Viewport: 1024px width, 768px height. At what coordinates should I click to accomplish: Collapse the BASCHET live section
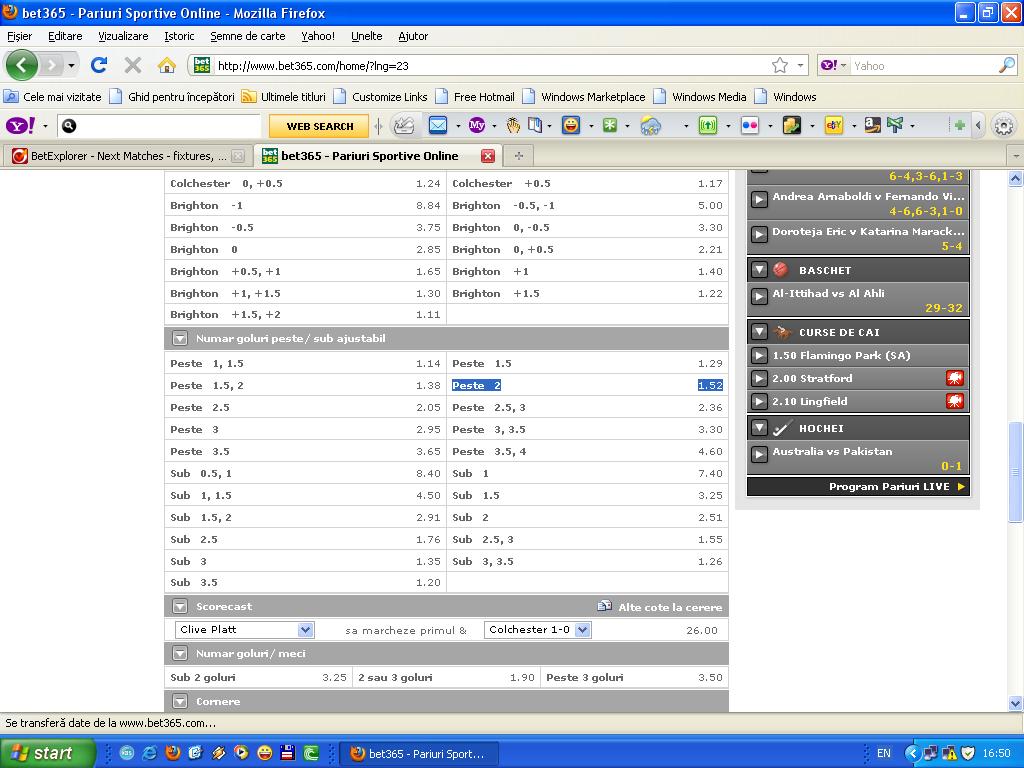click(x=759, y=270)
